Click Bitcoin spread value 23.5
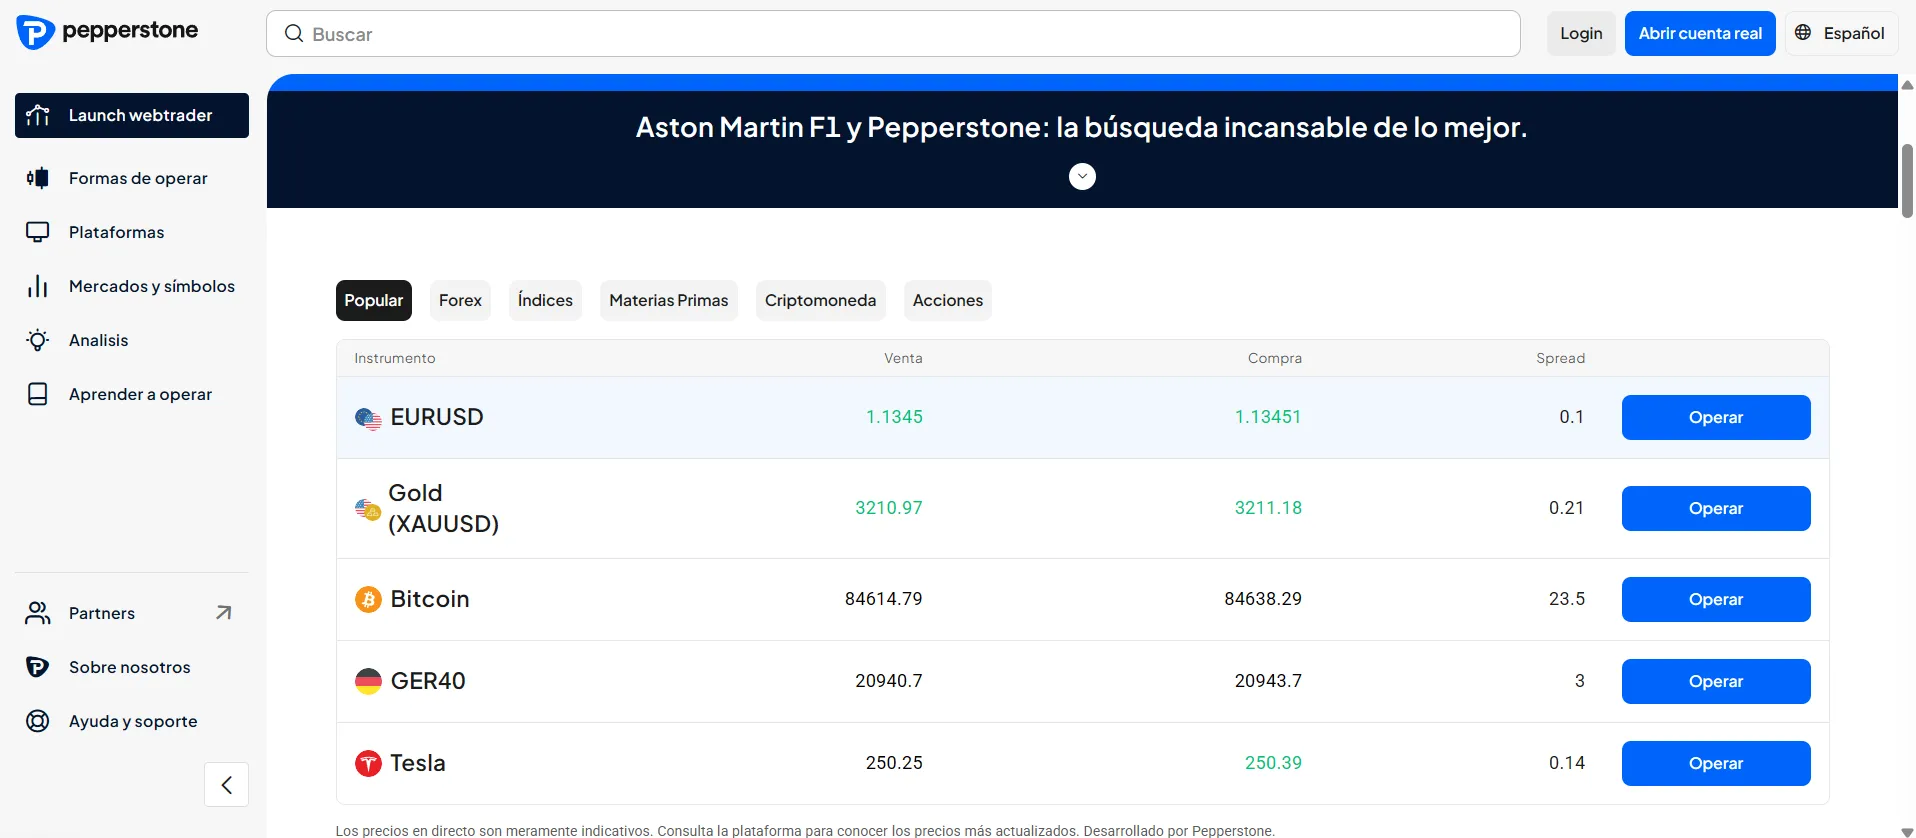Screen dimensions: 1916x838 pyautogui.click(x=1567, y=599)
